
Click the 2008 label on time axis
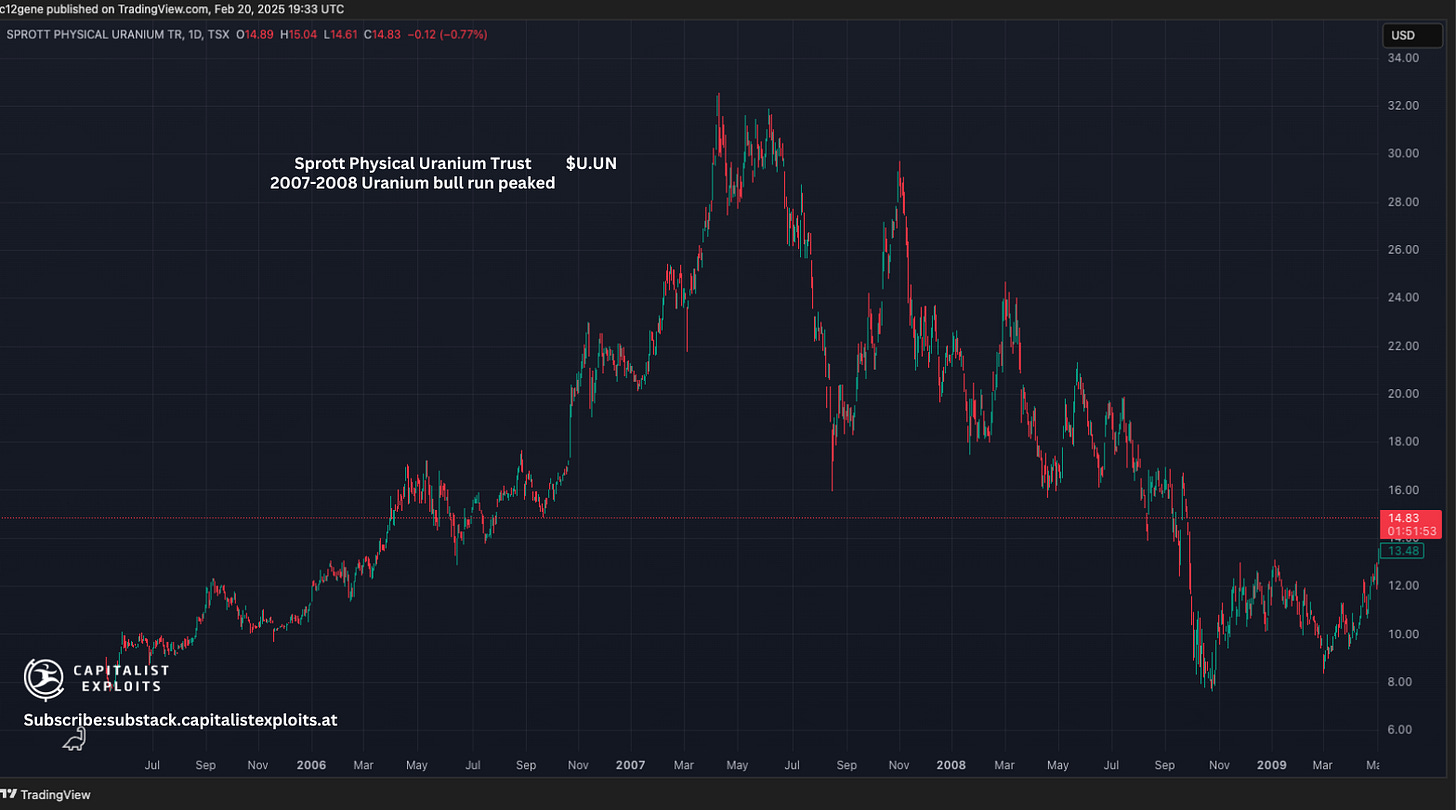point(951,766)
